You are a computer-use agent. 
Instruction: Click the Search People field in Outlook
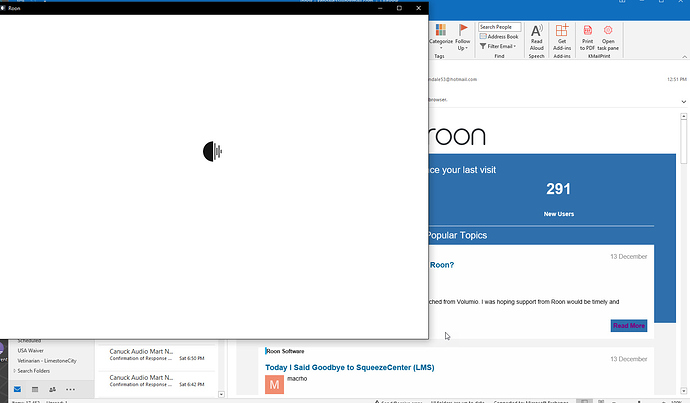pos(499,27)
